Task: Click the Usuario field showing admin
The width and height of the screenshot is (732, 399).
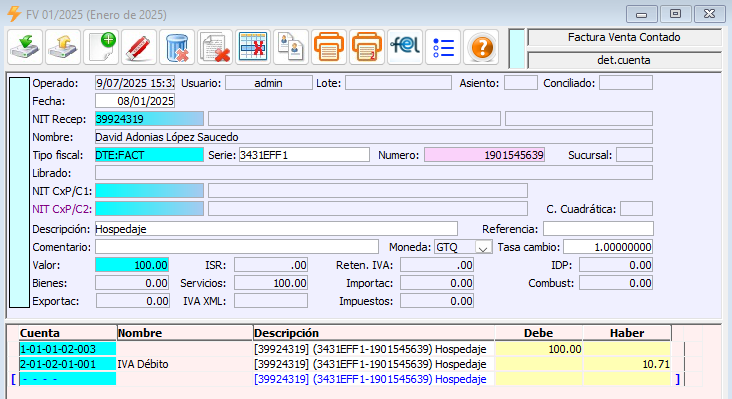Action: pyautogui.click(x=269, y=83)
